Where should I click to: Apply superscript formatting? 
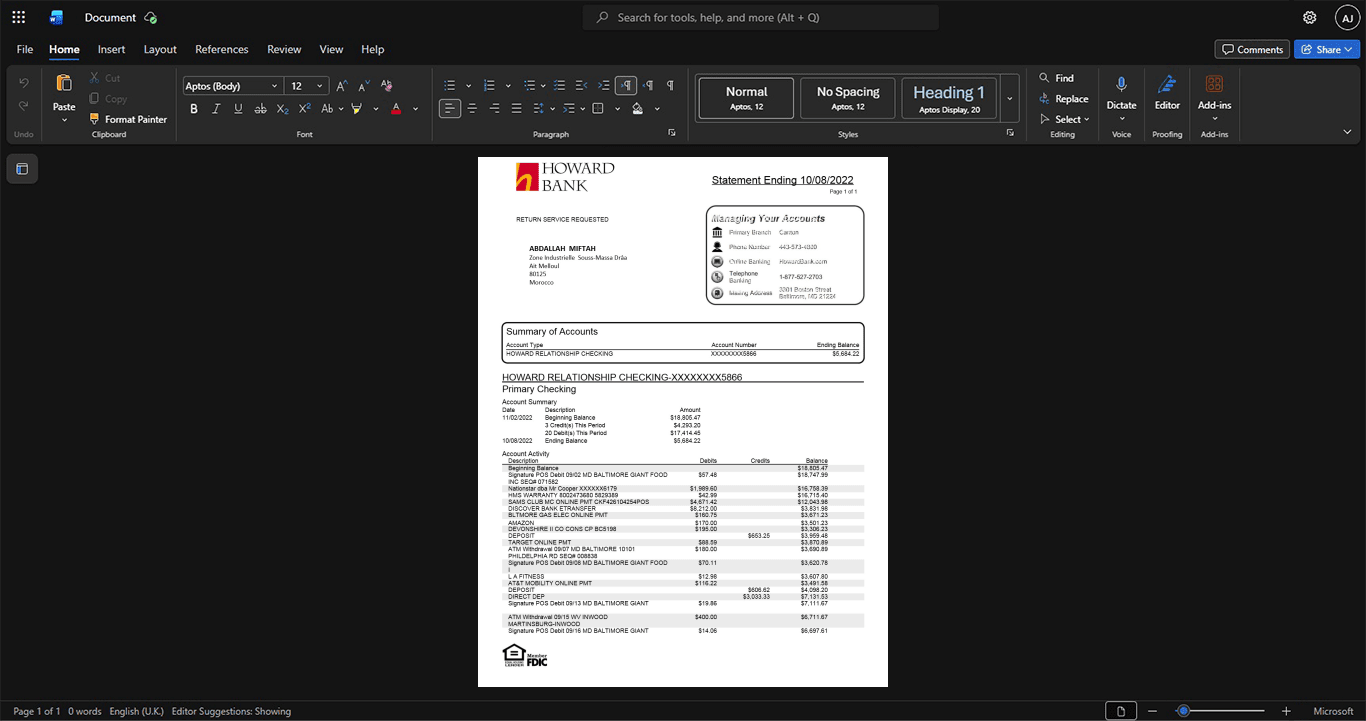305,109
